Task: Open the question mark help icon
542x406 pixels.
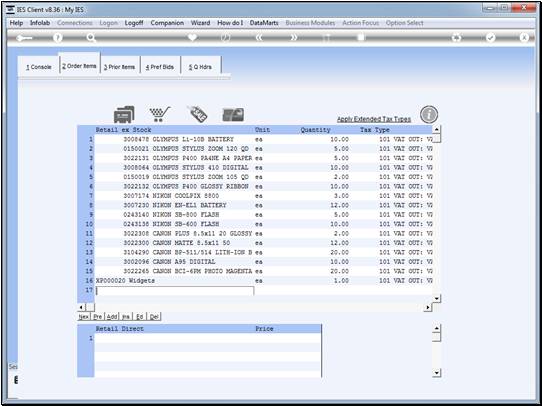Action: coord(58,38)
